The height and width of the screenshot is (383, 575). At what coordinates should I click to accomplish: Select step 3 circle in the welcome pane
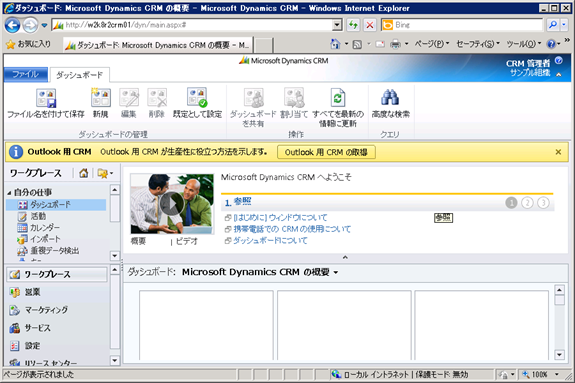[543, 203]
